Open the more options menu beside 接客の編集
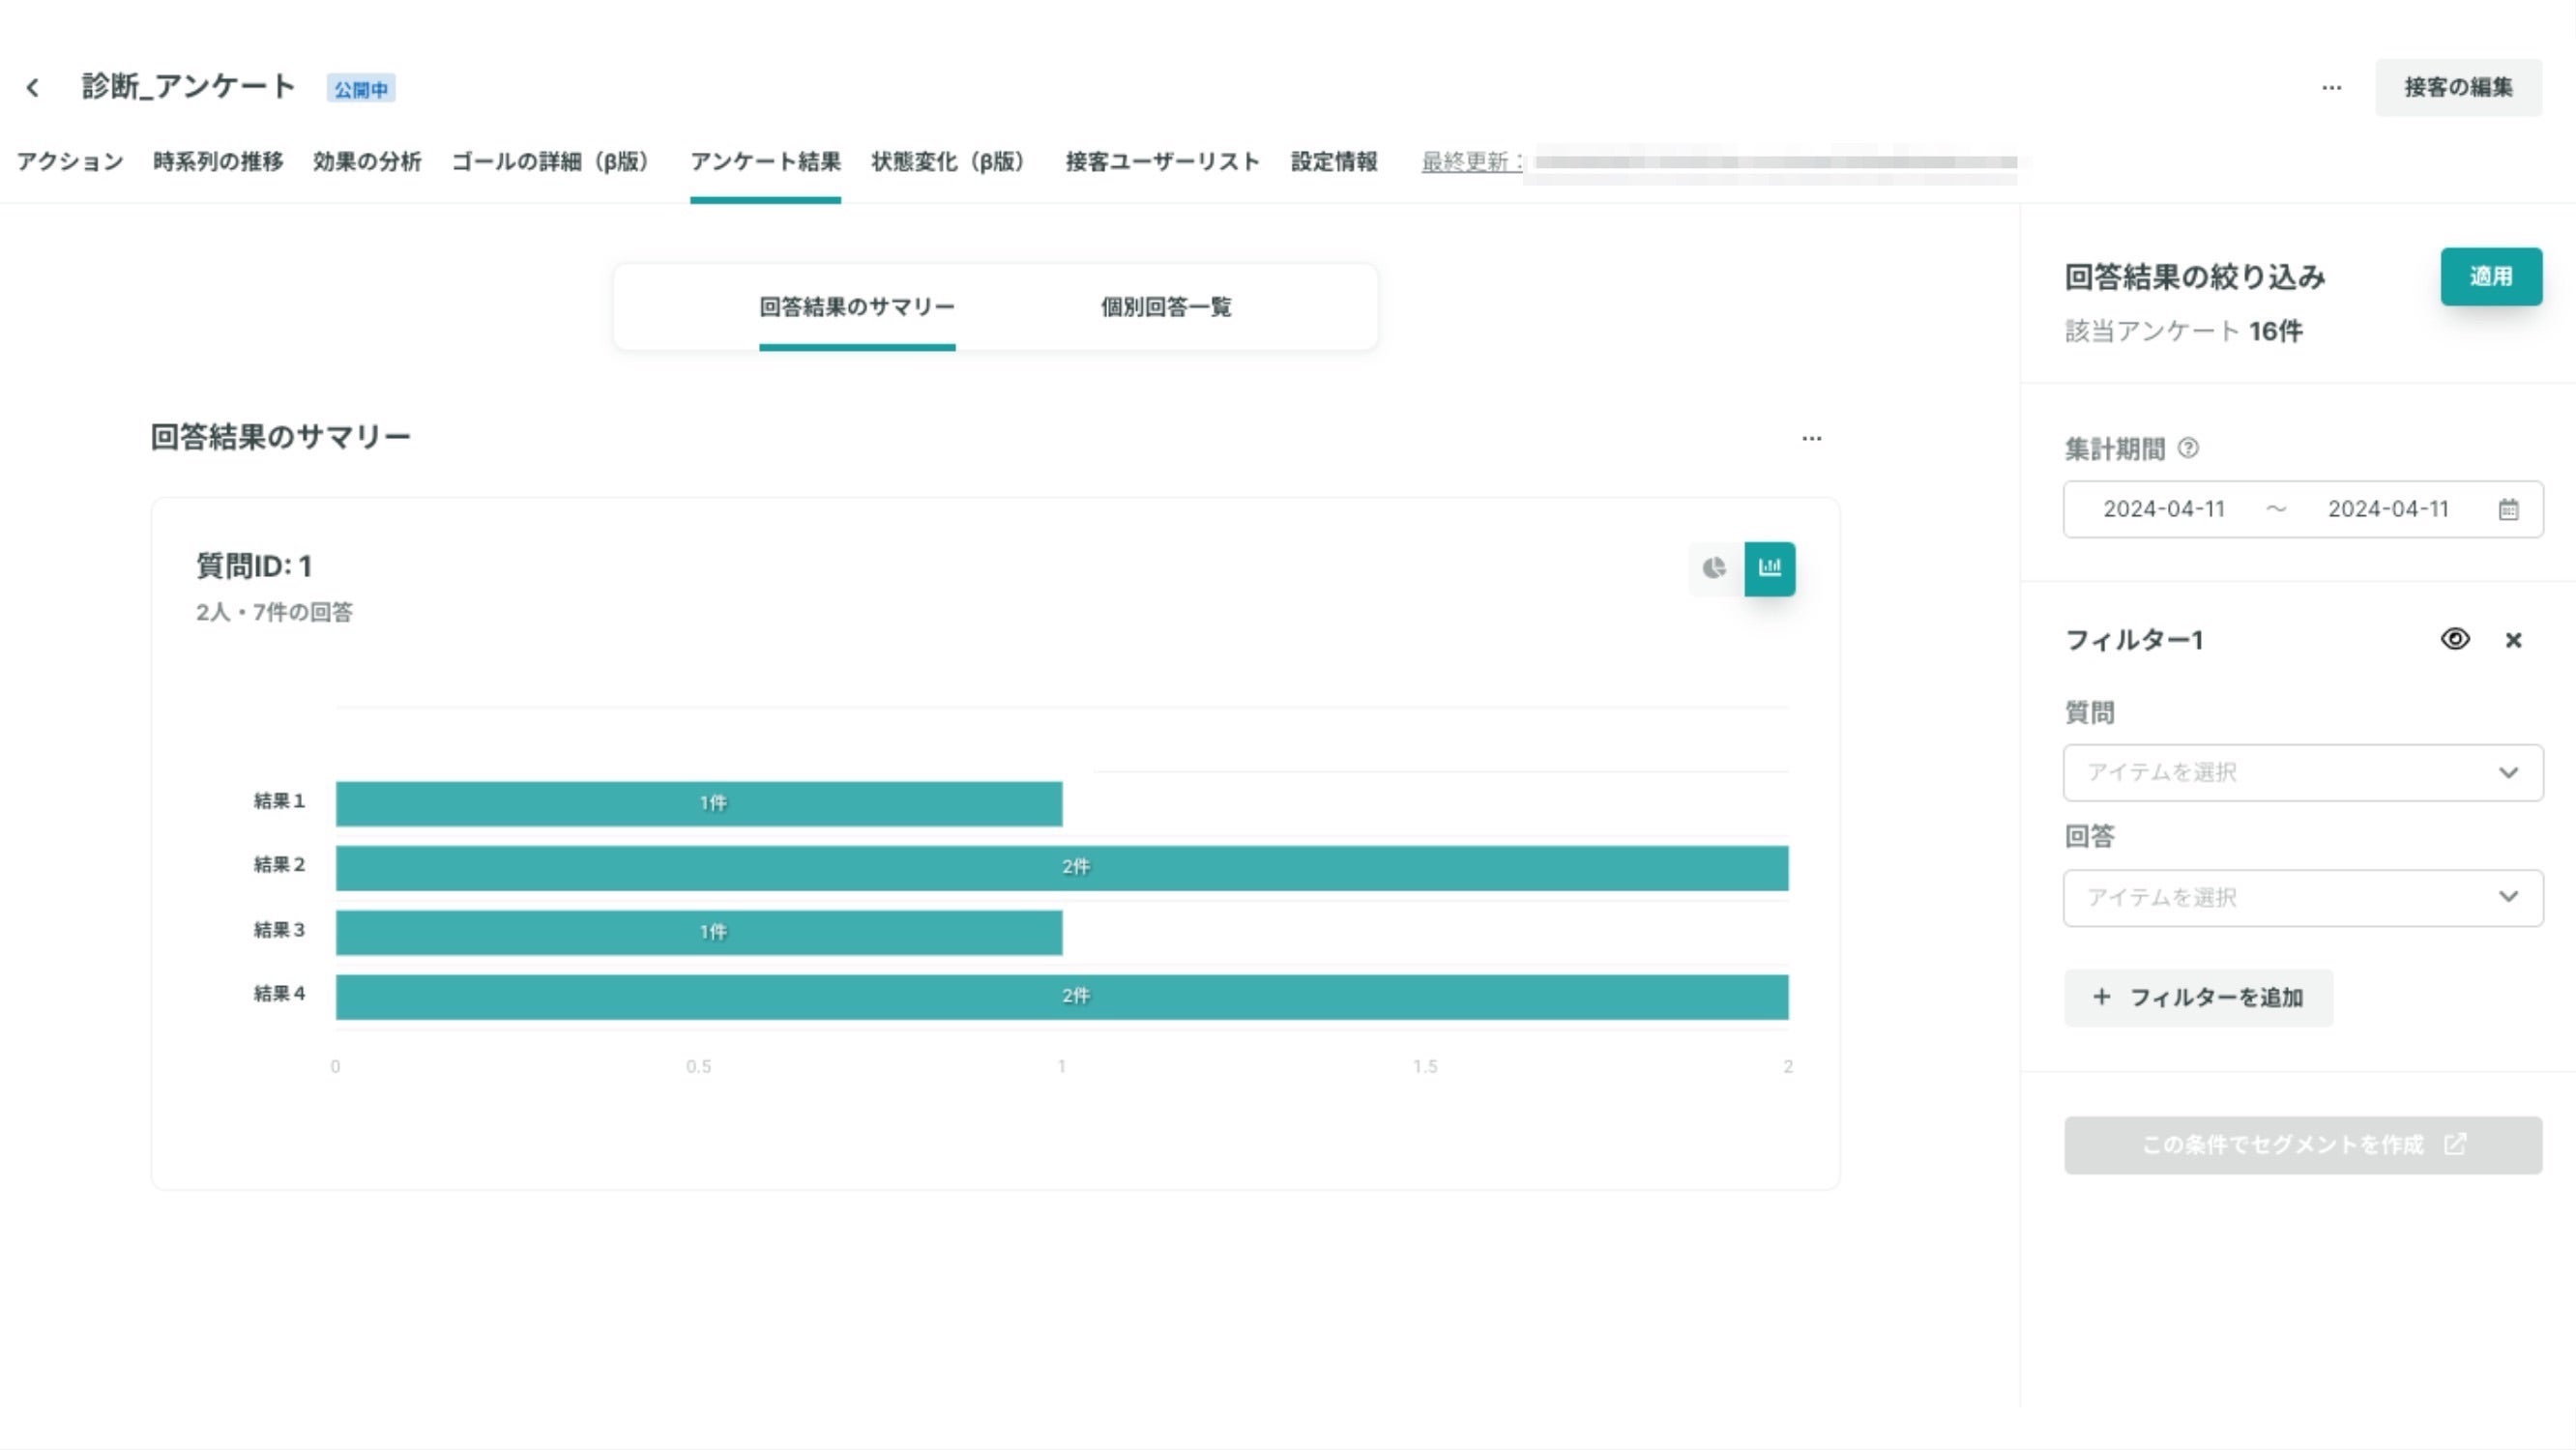The height and width of the screenshot is (1450, 2576). pos(2331,88)
